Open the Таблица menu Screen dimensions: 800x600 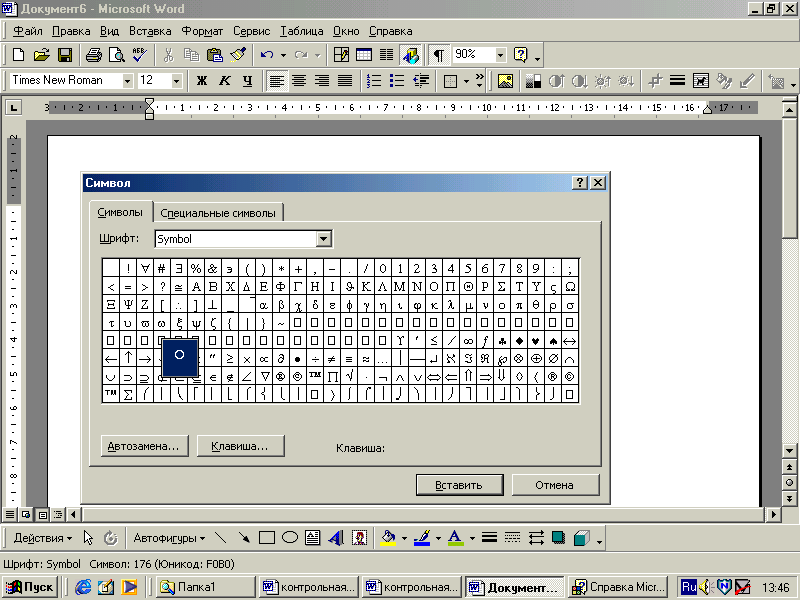coord(302,31)
